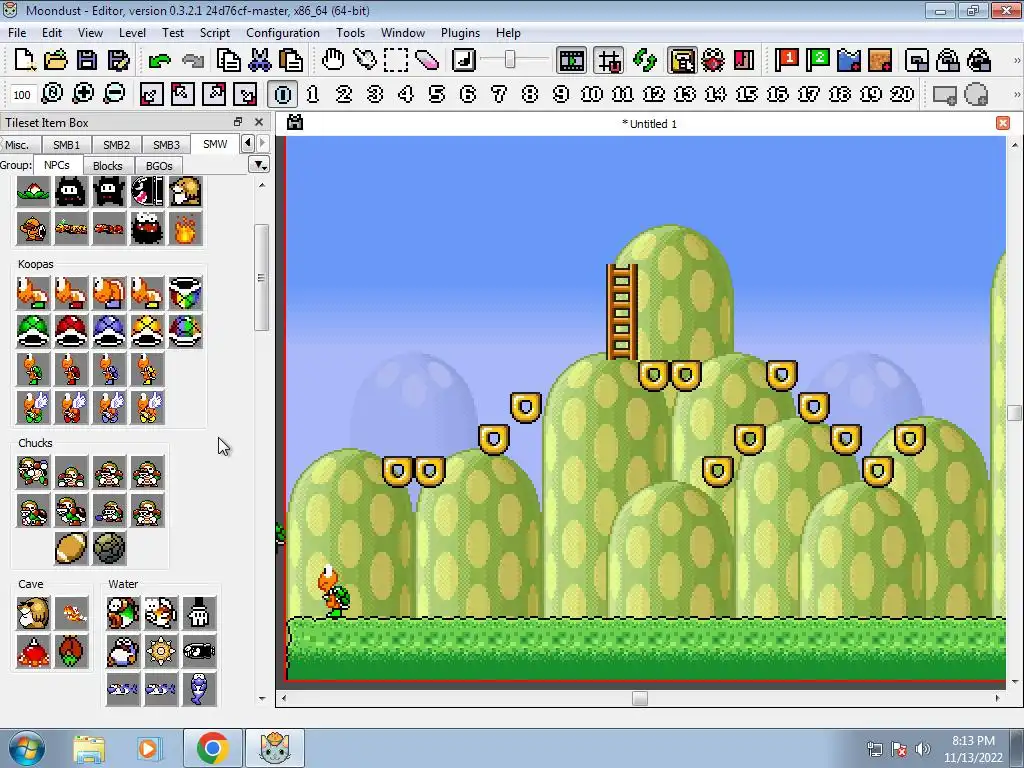Image resolution: width=1024 pixels, height=768 pixels.
Task: Select the ladder in the level
Action: 622,312
